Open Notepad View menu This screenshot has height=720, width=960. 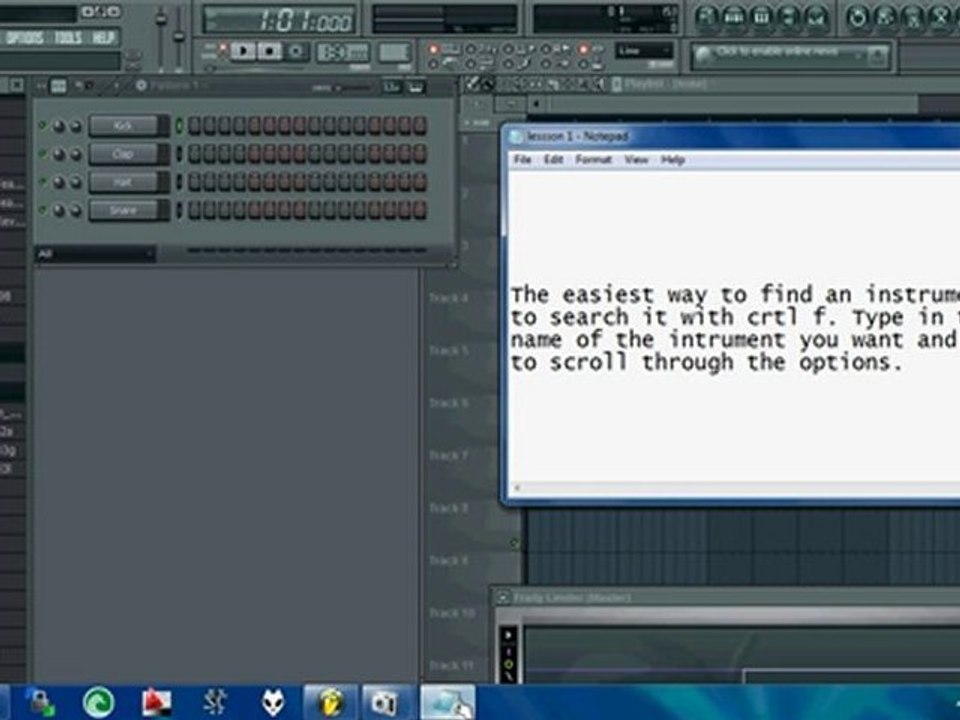tap(636, 160)
